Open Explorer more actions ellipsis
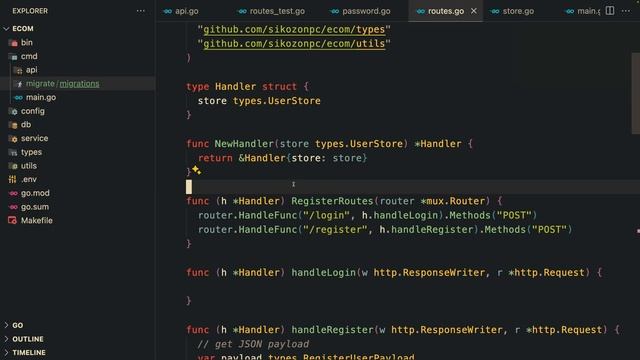The height and width of the screenshot is (360, 640). click(140, 11)
